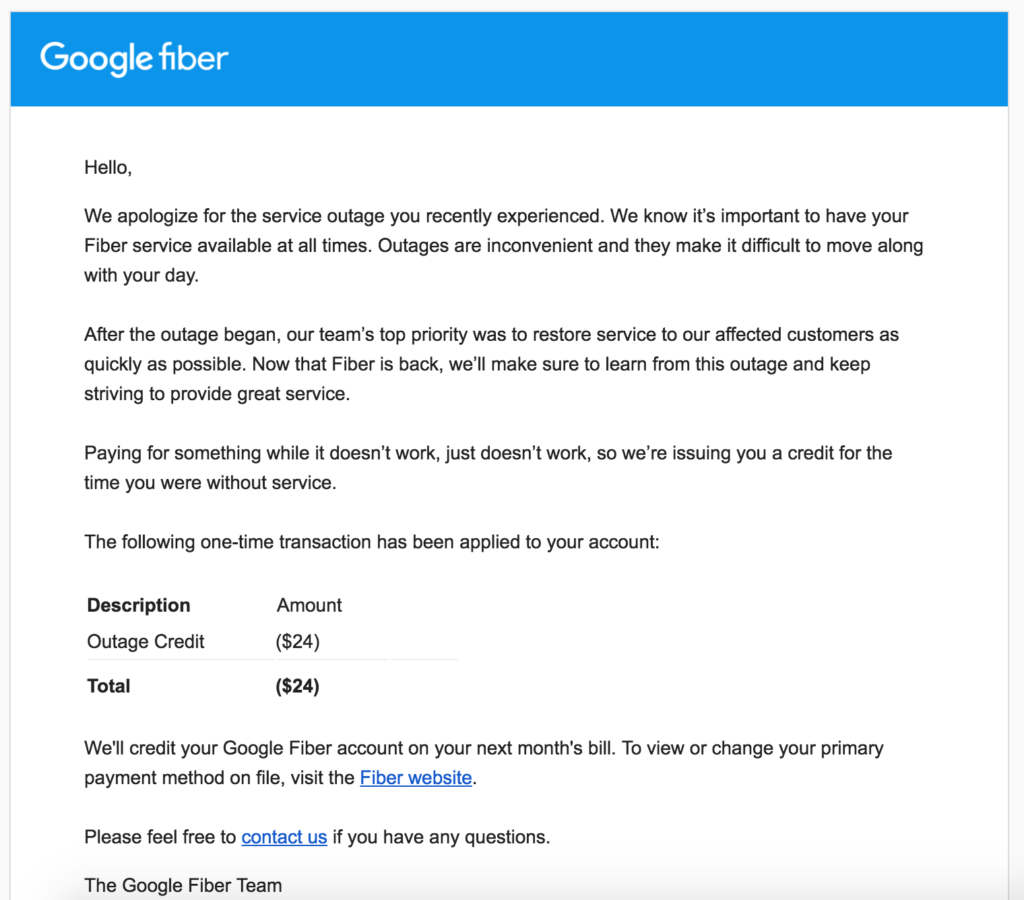The image size is (1024, 900).
Task: Open the Fiber website link
Action: coord(415,778)
